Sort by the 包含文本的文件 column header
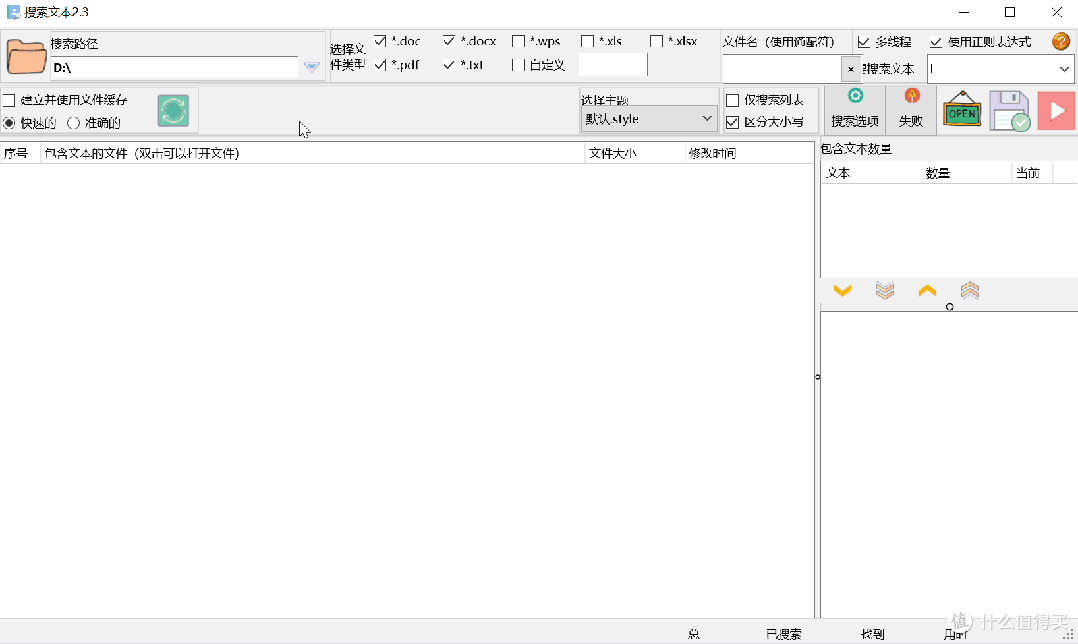The image size is (1078, 644). pos(313,153)
